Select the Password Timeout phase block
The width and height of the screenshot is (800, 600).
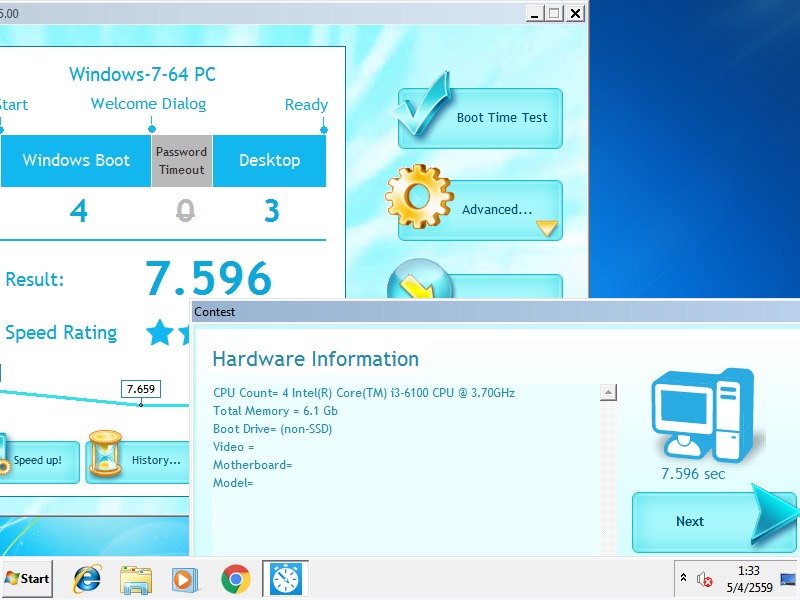(182, 161)
